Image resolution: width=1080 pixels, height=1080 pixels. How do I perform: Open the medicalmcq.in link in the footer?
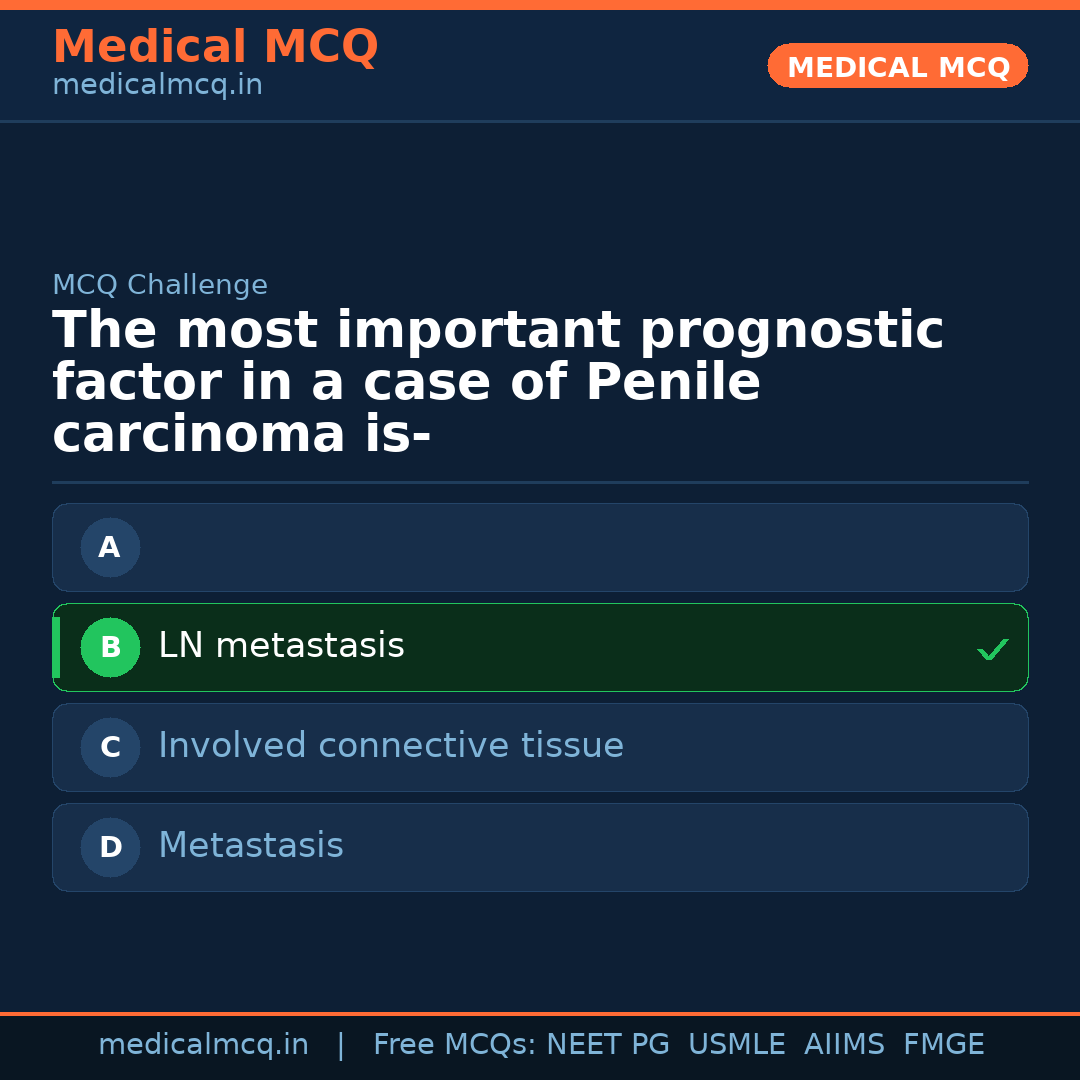tap(203, 1045)
